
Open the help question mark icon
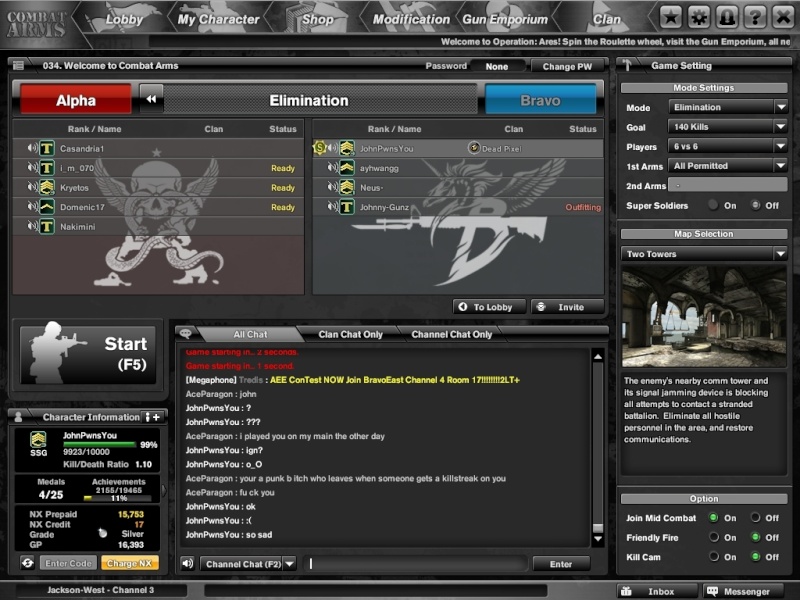coord(755,18)
